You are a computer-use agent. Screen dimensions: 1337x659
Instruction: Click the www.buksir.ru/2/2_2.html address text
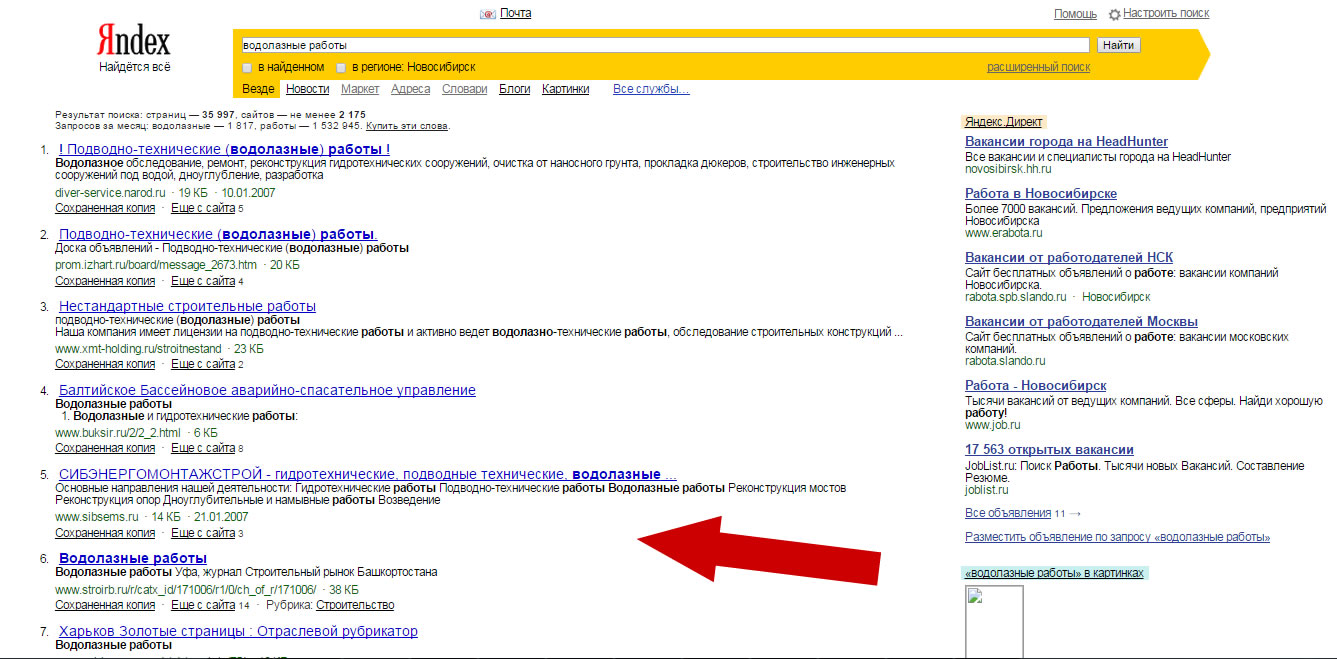click(118, 432)
